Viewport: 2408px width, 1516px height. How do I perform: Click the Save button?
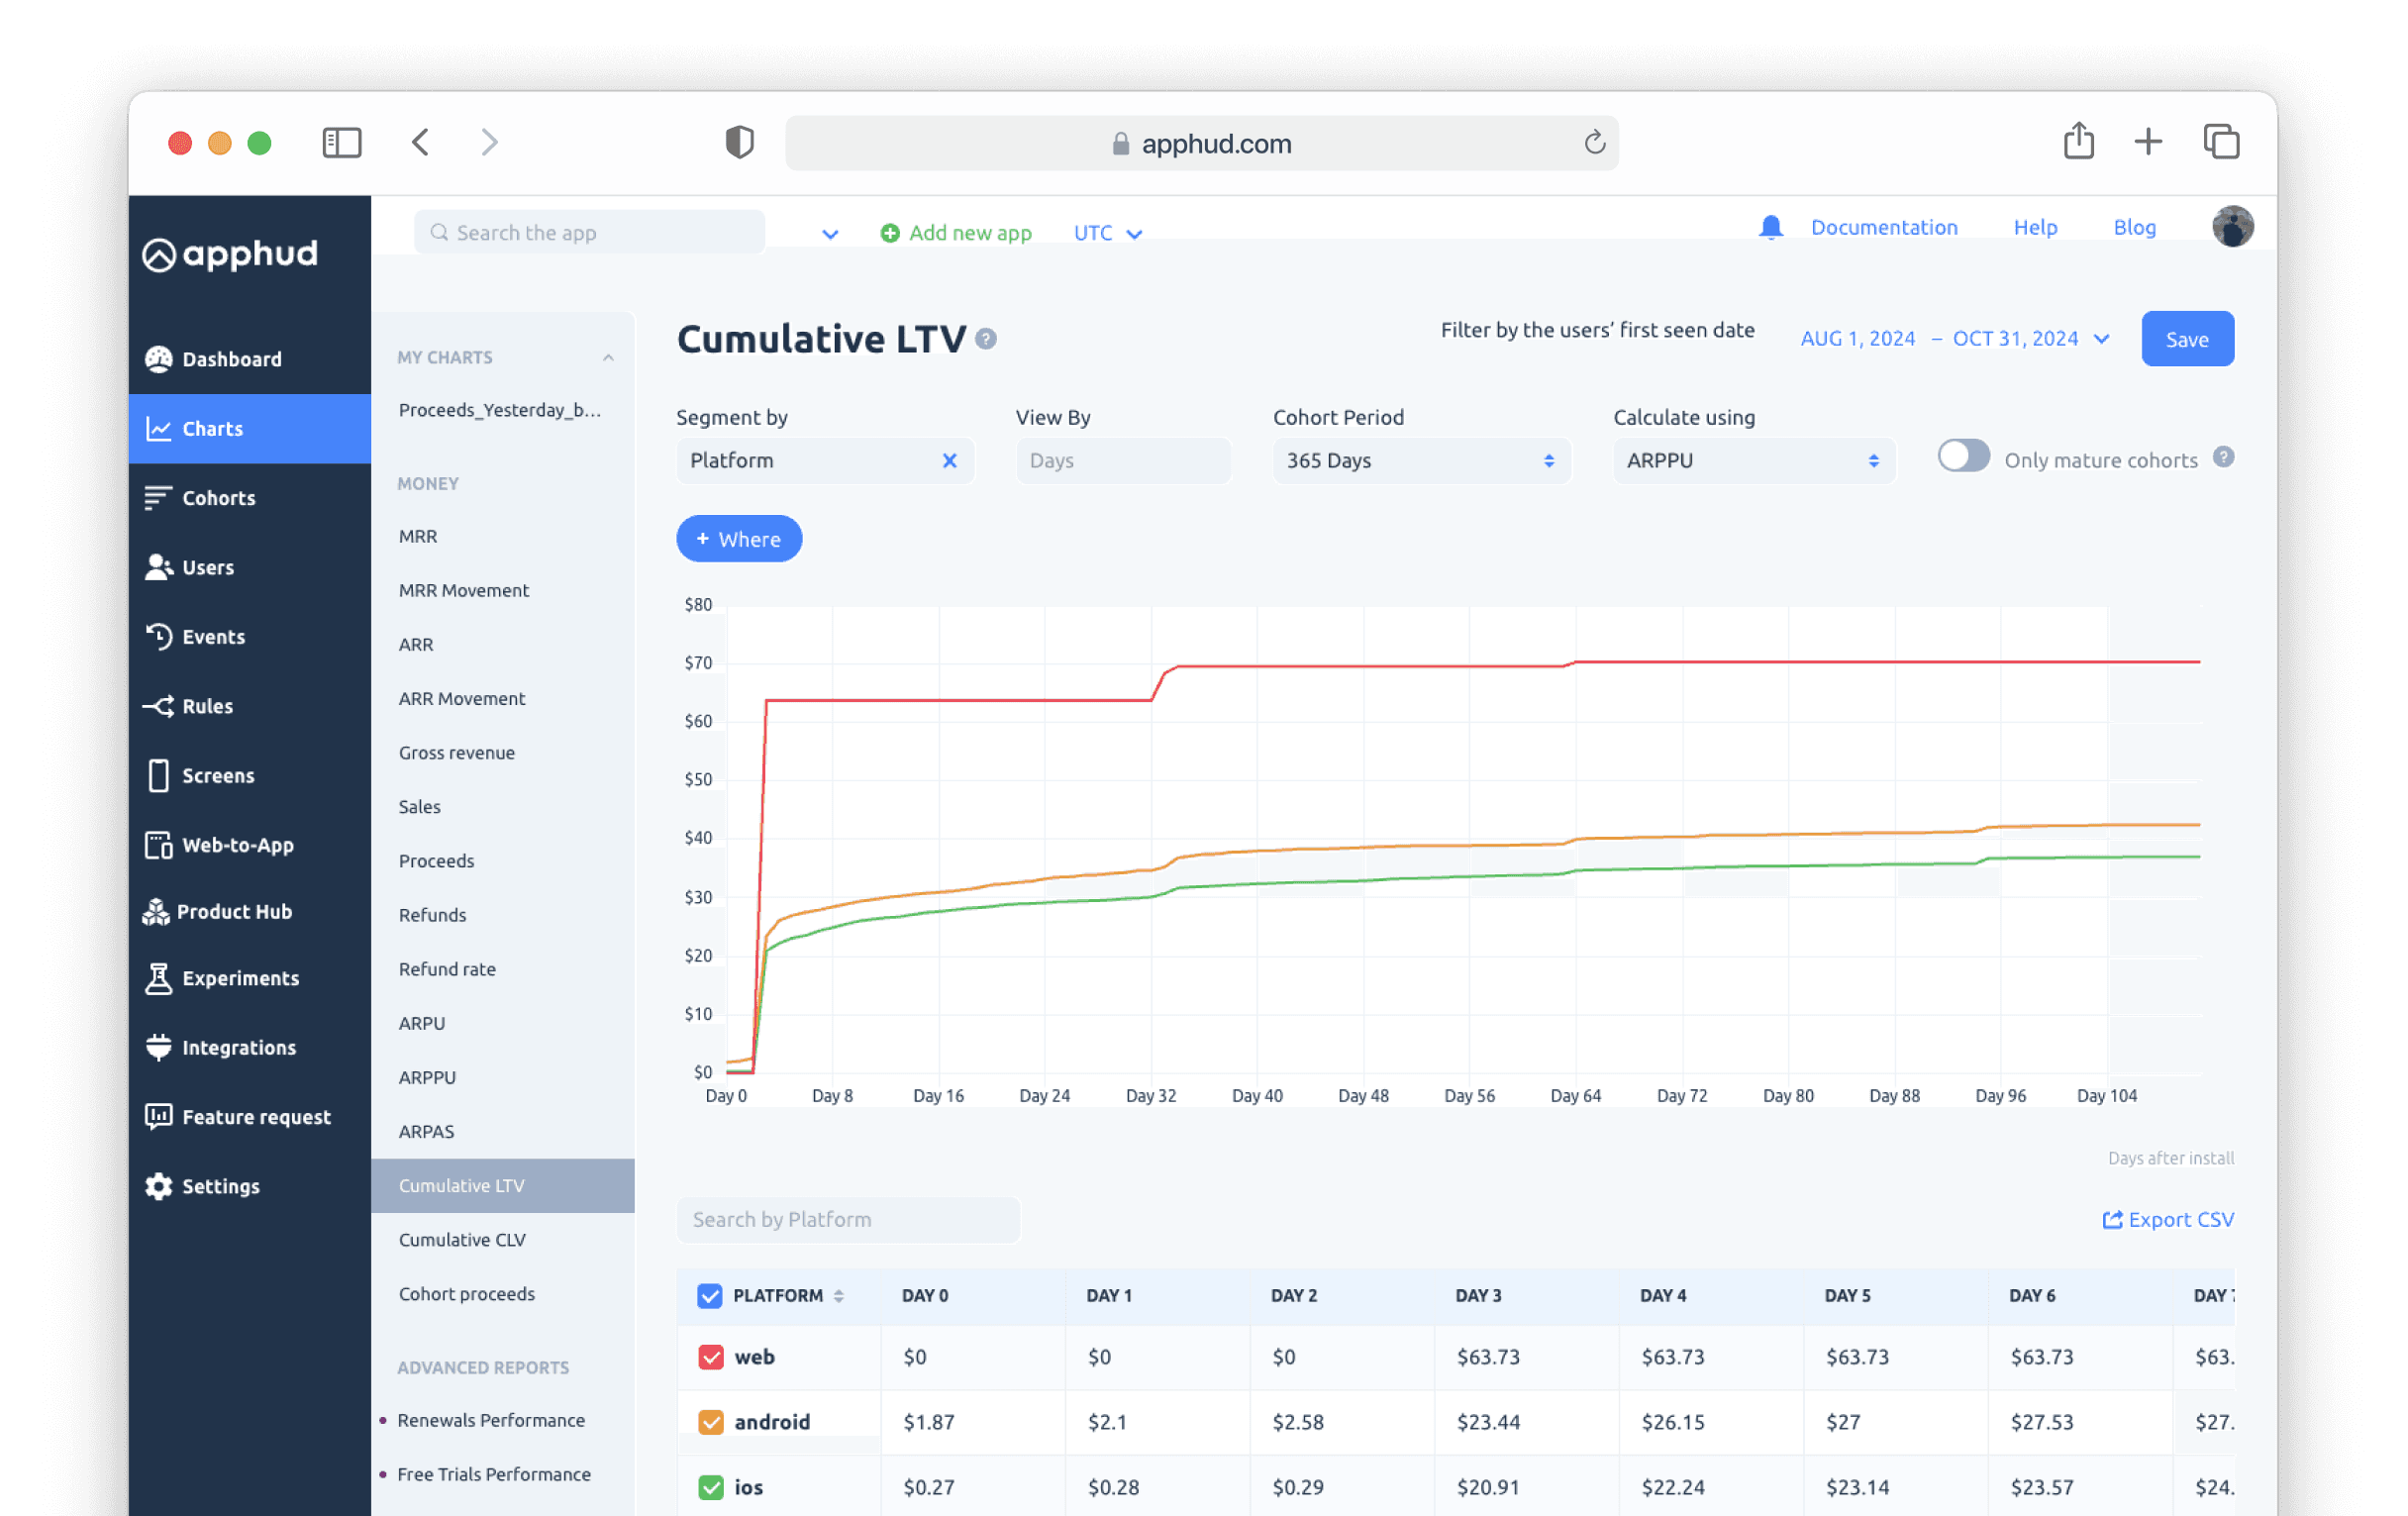click(x=2186, y=339)
